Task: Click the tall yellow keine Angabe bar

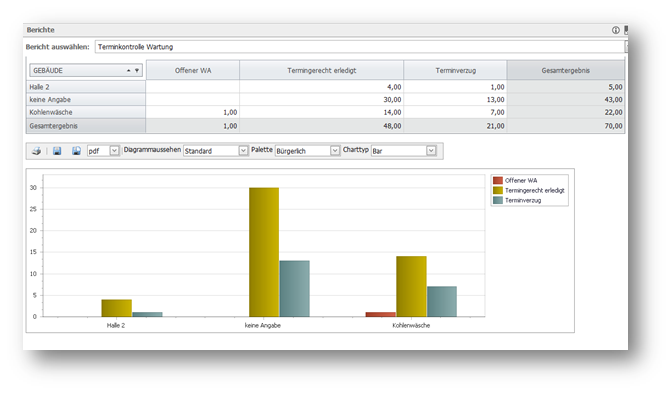Action: pos(264,252)
